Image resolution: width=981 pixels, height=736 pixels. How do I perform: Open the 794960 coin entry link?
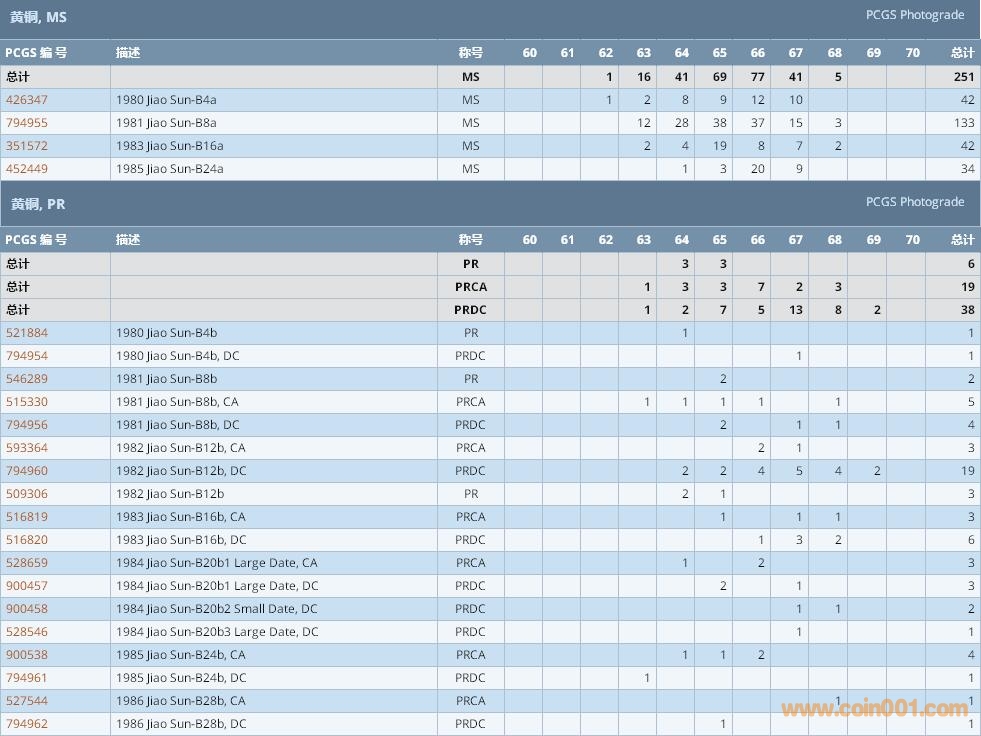coord(27,471)
